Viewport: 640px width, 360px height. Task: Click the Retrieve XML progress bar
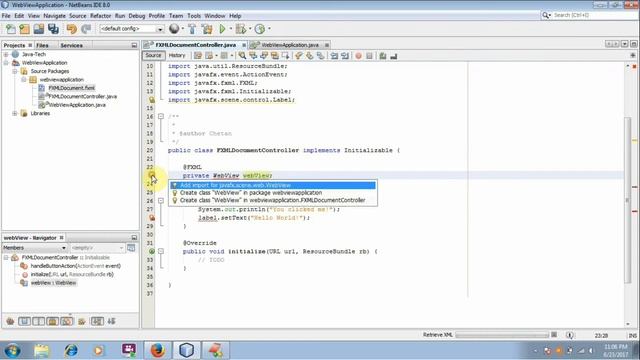pos(502,335)
